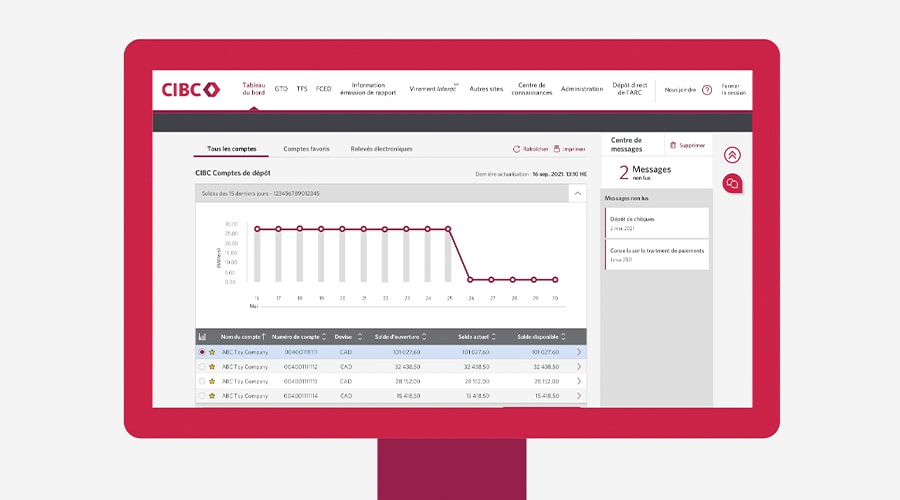The image size is (900, 500).
Task: Click the CIBC logo
Action: (191, 90)
